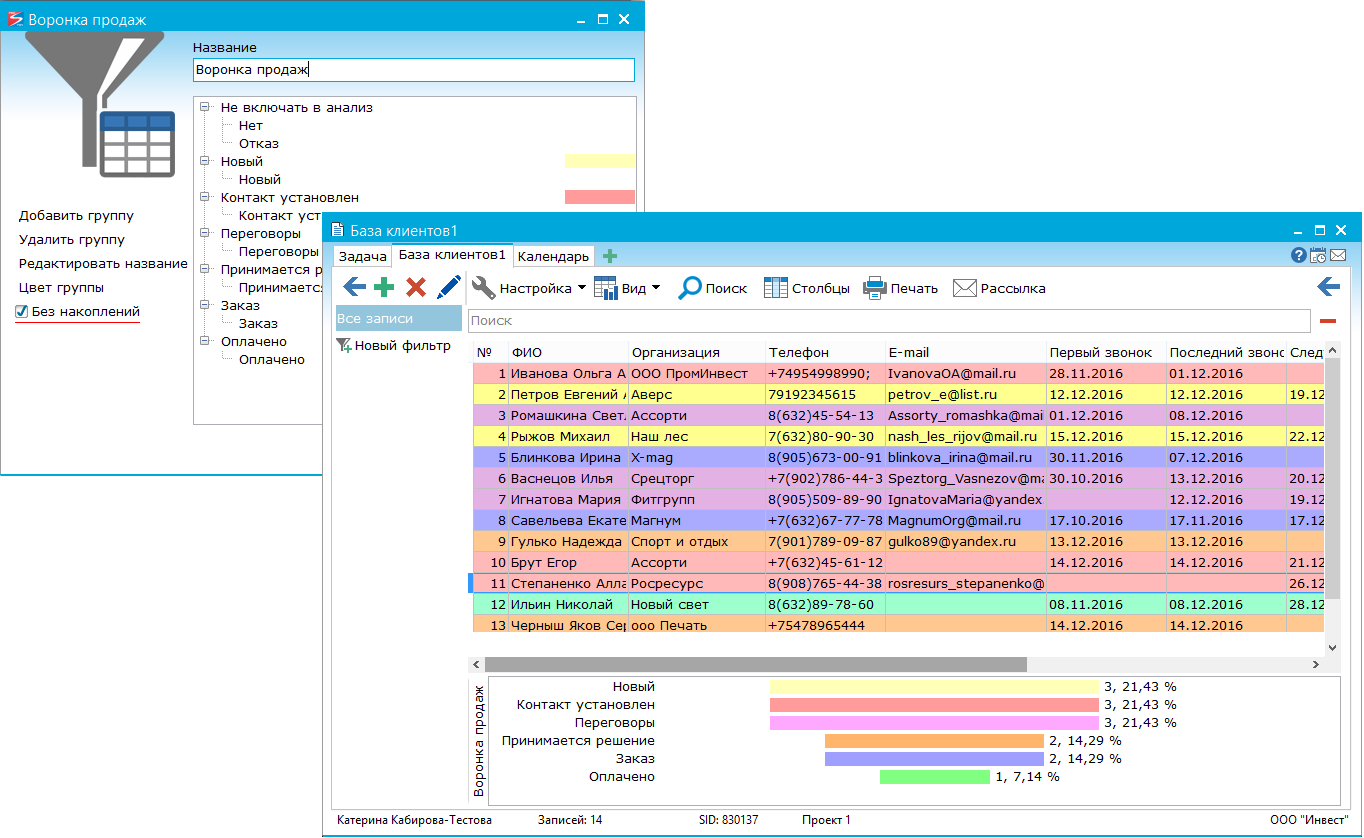Click Записей: 14 in status bar

[x=570, y=820]
